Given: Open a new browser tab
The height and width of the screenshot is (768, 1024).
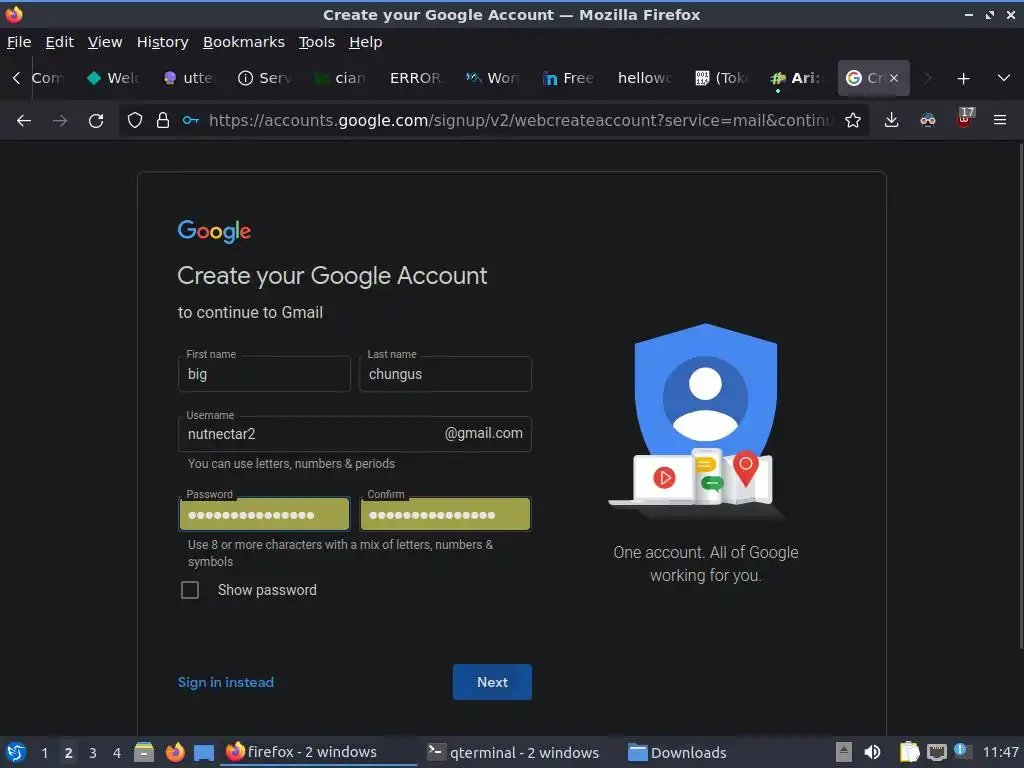Looking at the screenshot, I should (963, 78).
